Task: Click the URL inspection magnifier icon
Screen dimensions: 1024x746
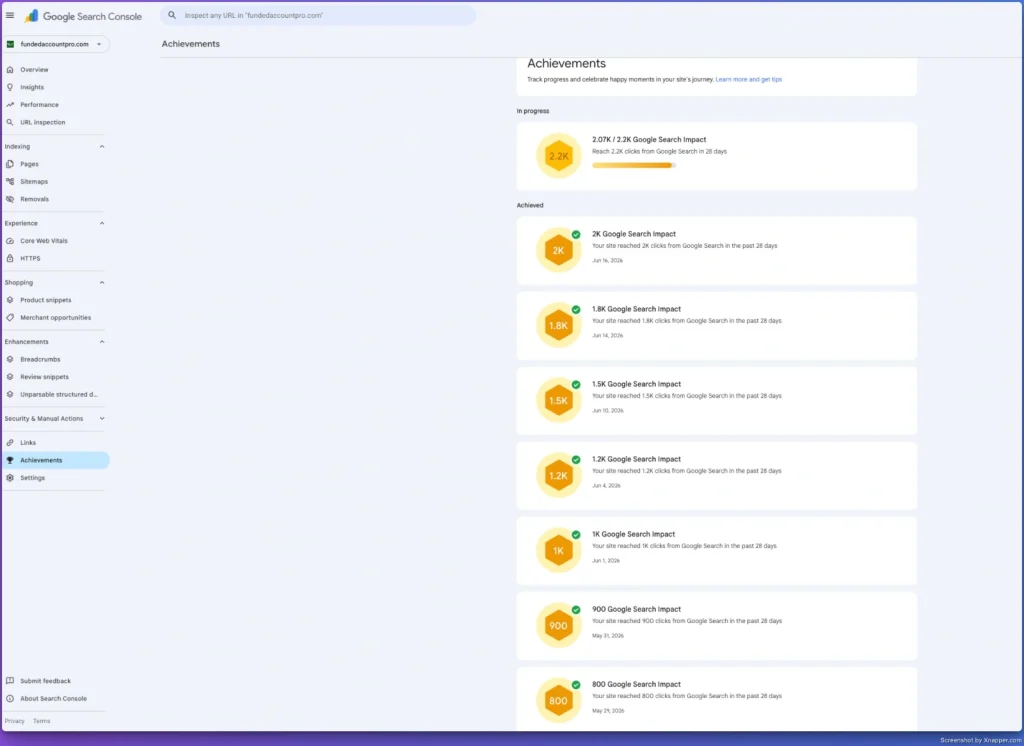Action: (10, 122)
